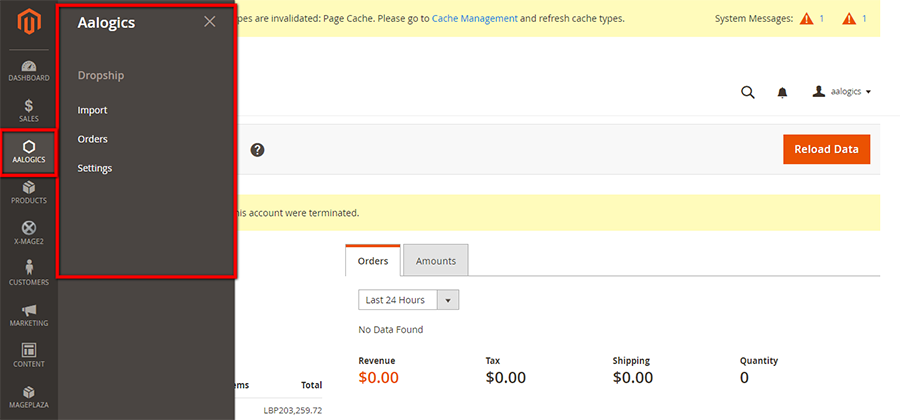Open the Sales sidebar menu
Screen dimensions: 900x420
coord(29,111)
